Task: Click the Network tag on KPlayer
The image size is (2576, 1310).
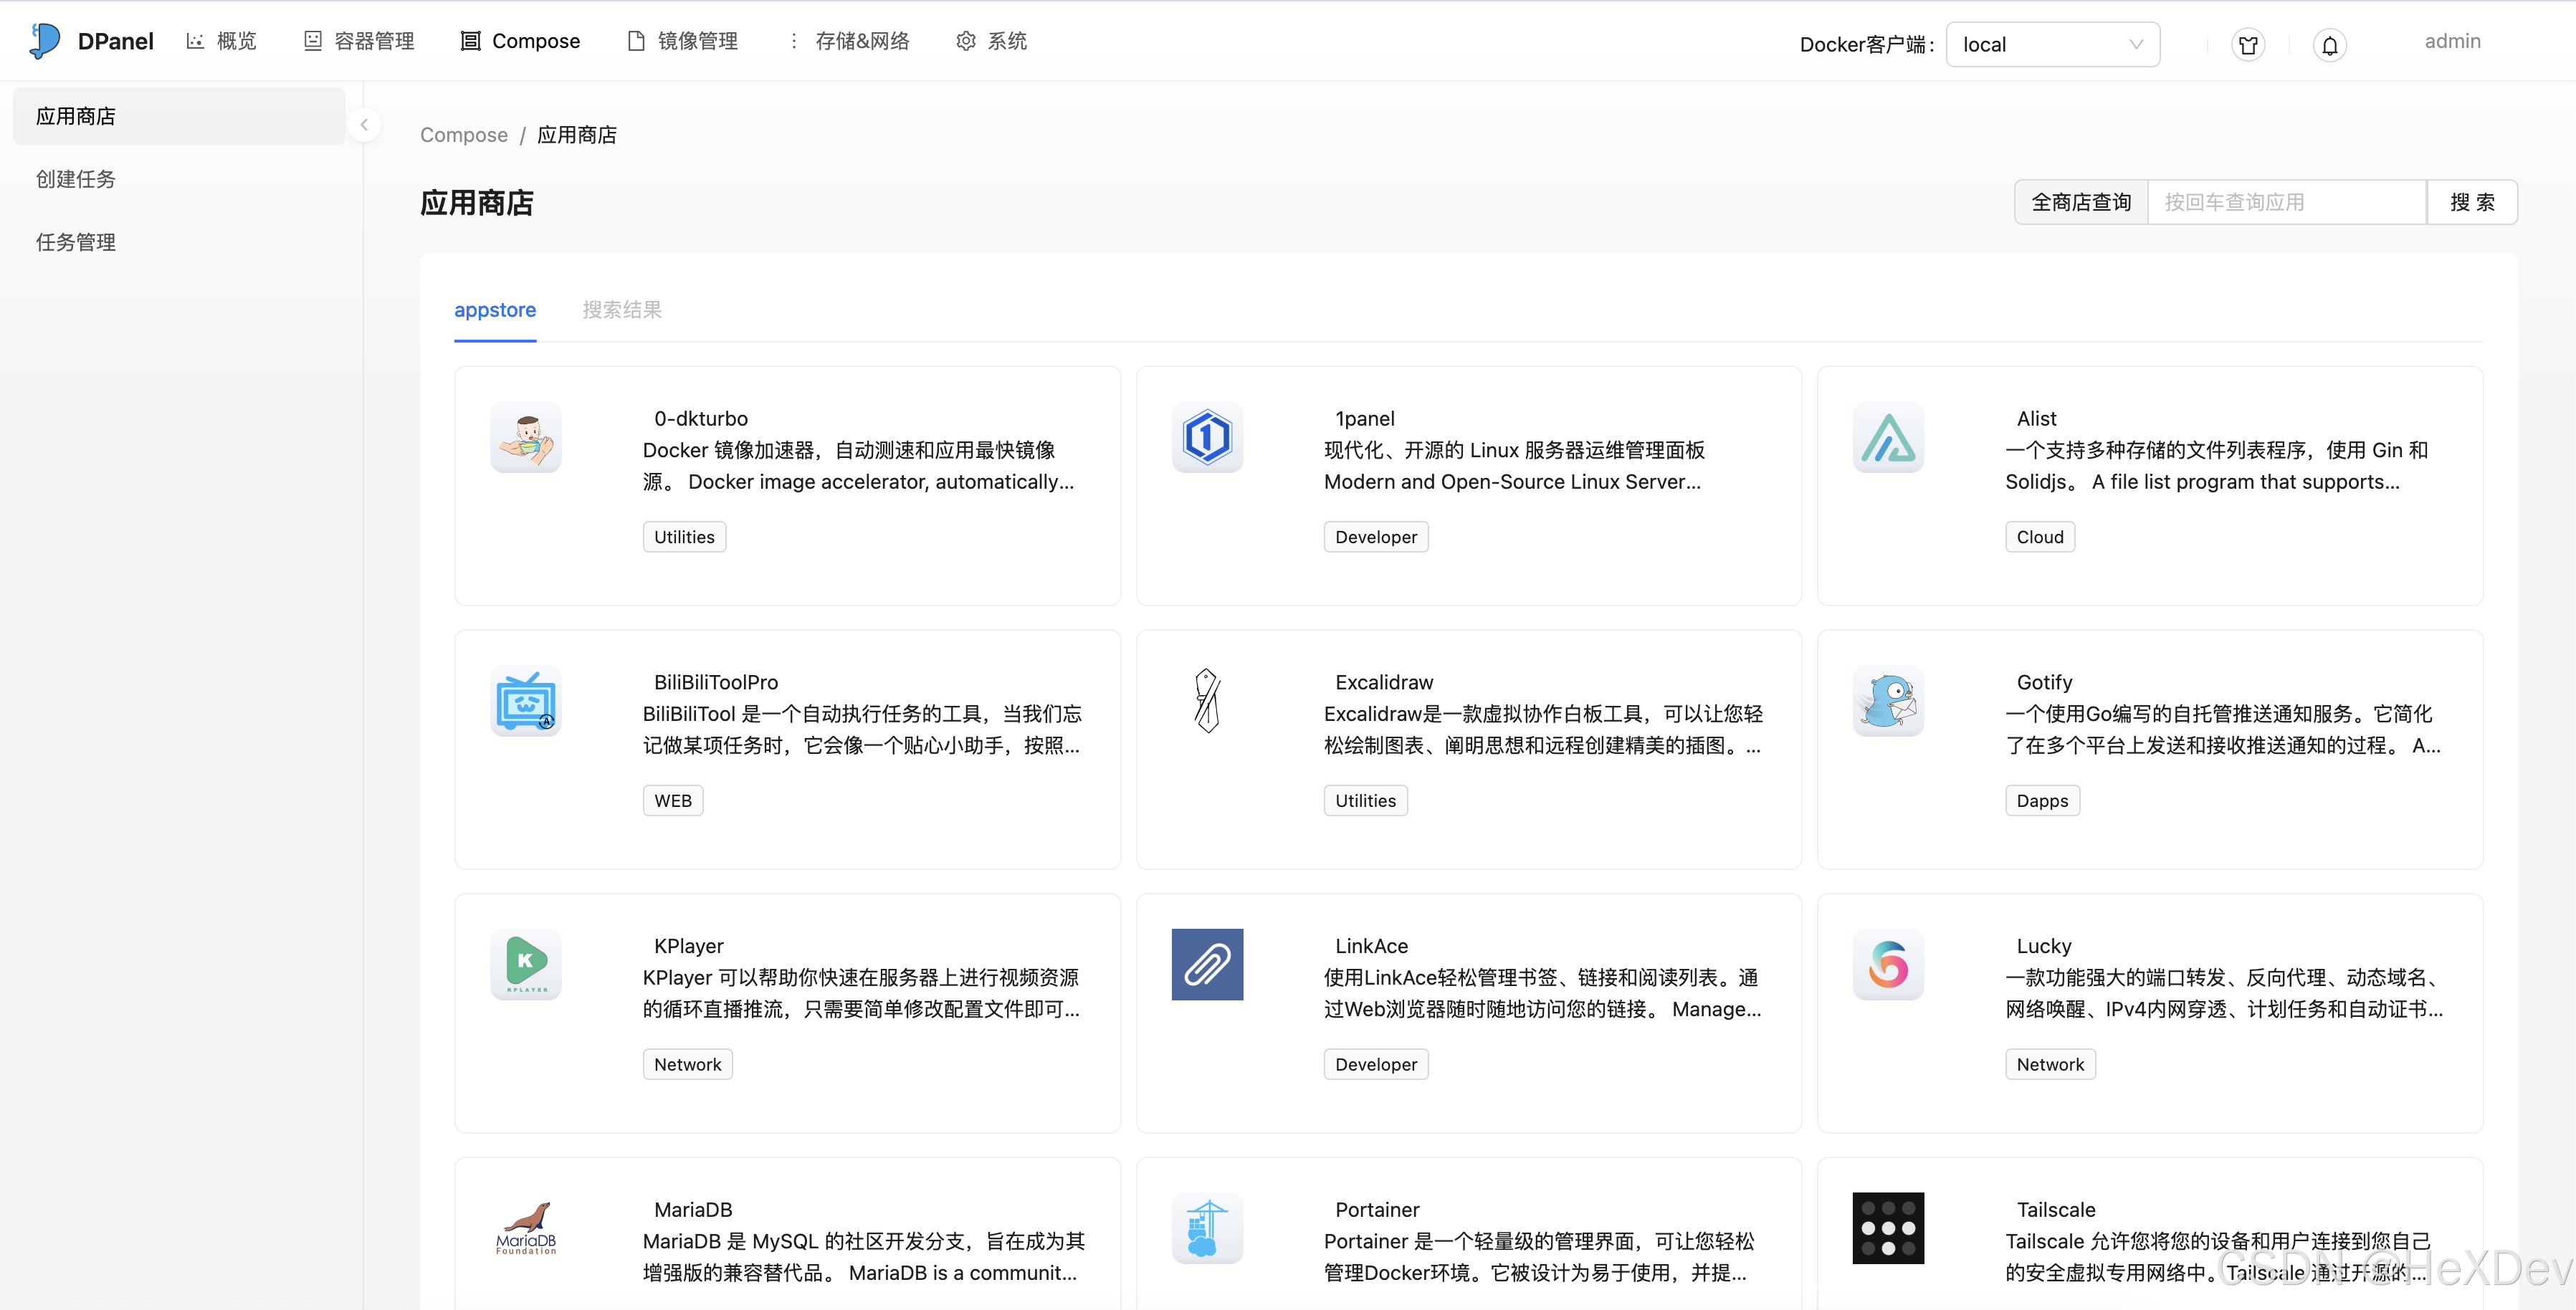Action: (x=687, y=1065)
